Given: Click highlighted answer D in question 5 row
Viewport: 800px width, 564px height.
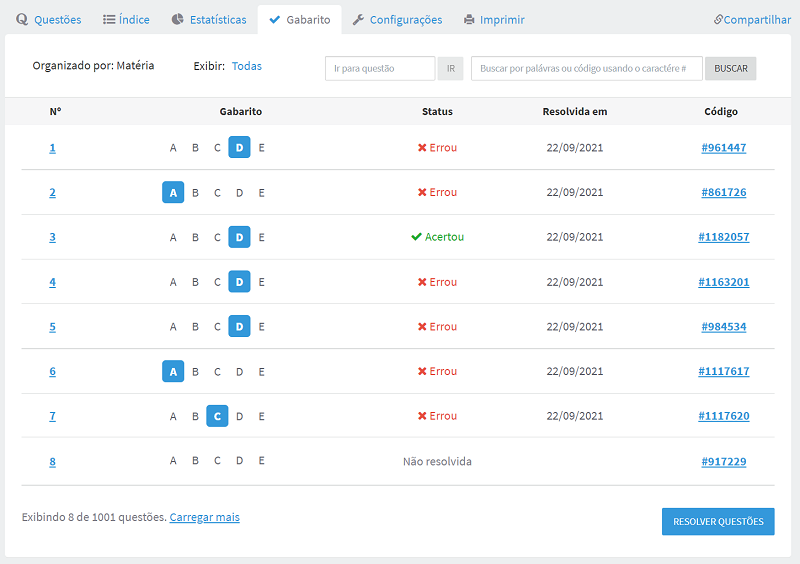Looking at the screenshot, I should [239, 327].
